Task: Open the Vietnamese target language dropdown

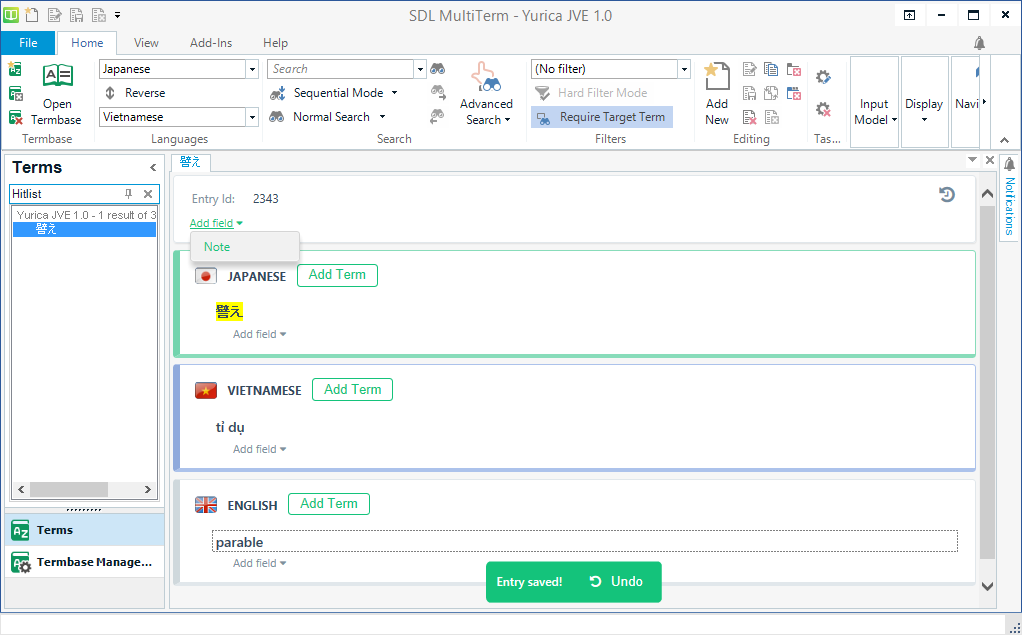Action: click(x=252, y=117)
